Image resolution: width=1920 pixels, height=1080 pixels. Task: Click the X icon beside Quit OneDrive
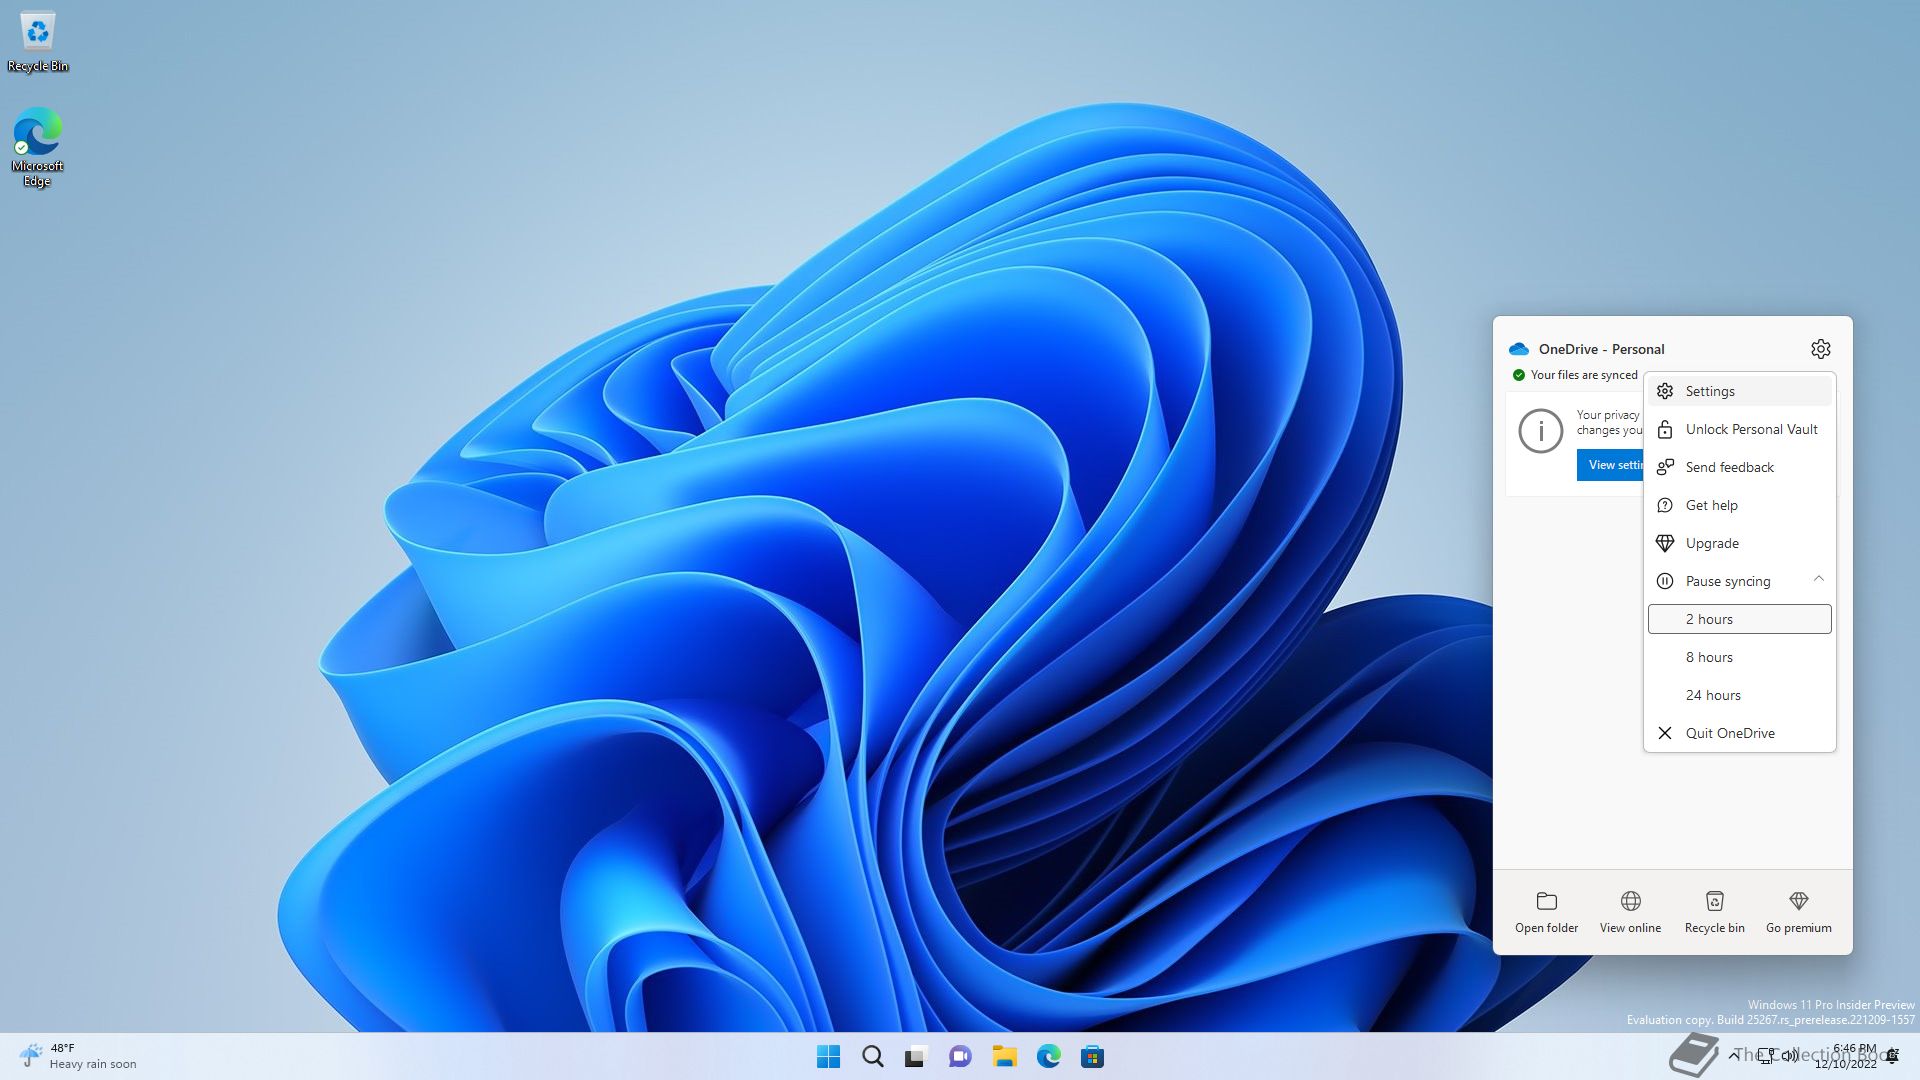pos(1664,733)
